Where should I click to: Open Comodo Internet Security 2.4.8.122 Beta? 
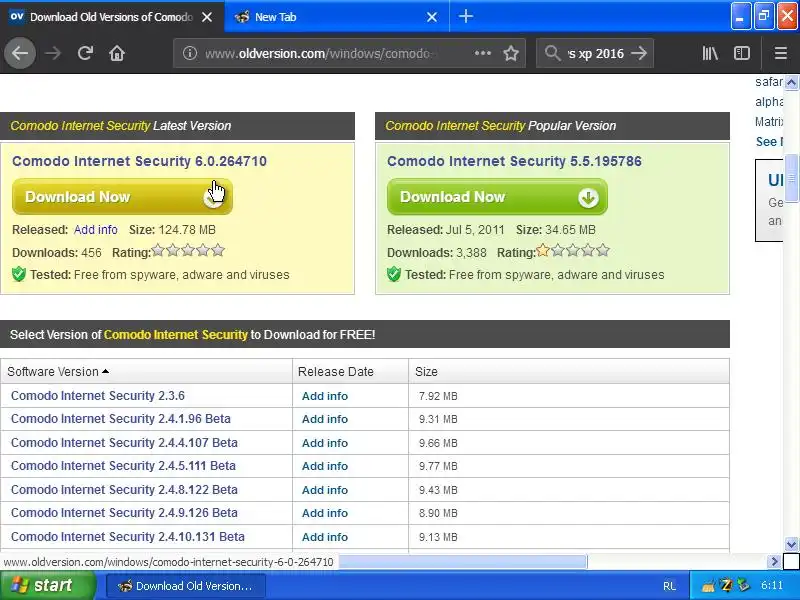124,489
